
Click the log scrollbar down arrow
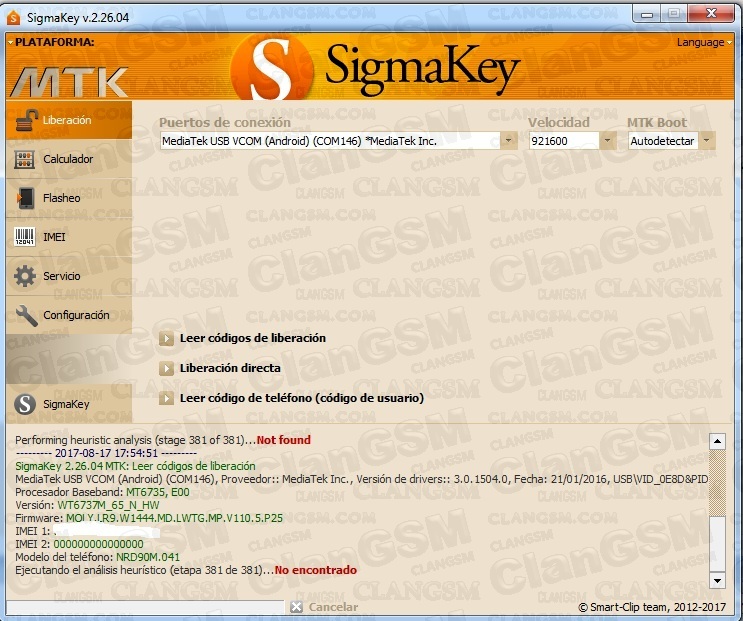[717, 580]
